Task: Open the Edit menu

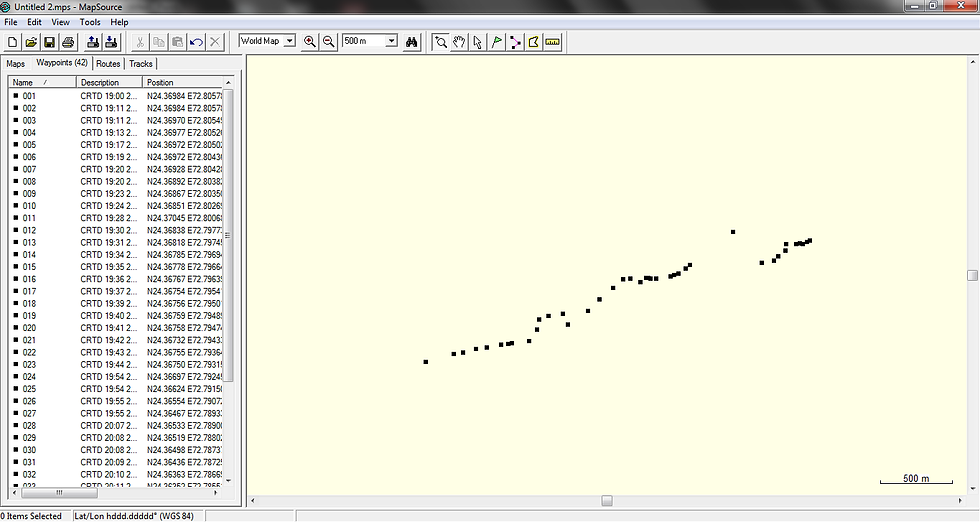Action: 34,22
